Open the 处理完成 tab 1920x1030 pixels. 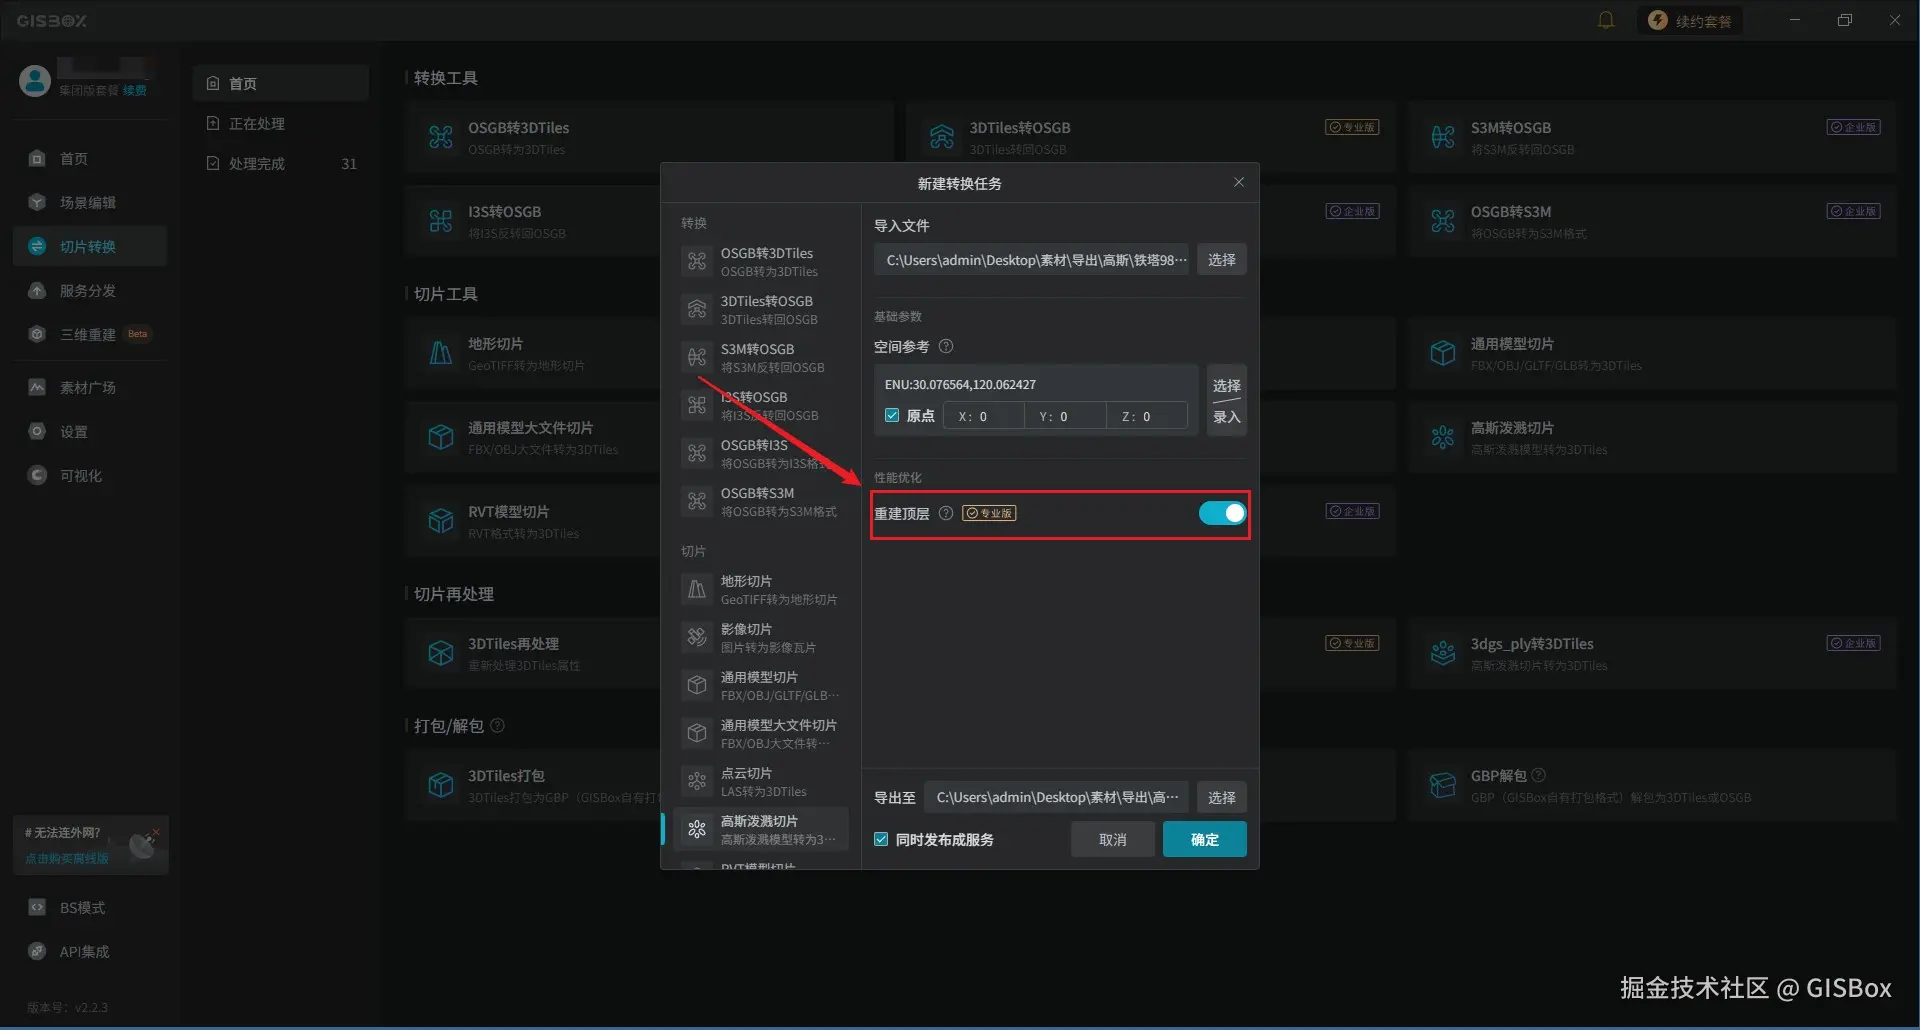point(281,163)
